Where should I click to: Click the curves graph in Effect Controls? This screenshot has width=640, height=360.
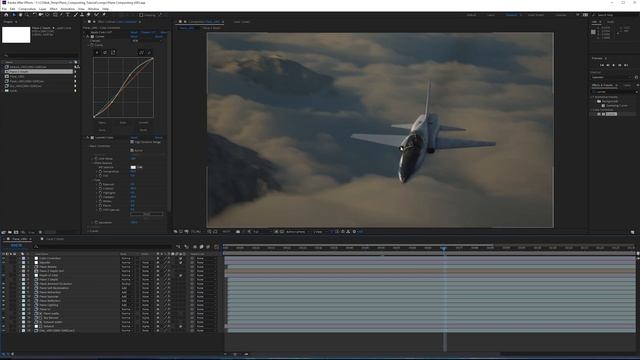point(123,87)
